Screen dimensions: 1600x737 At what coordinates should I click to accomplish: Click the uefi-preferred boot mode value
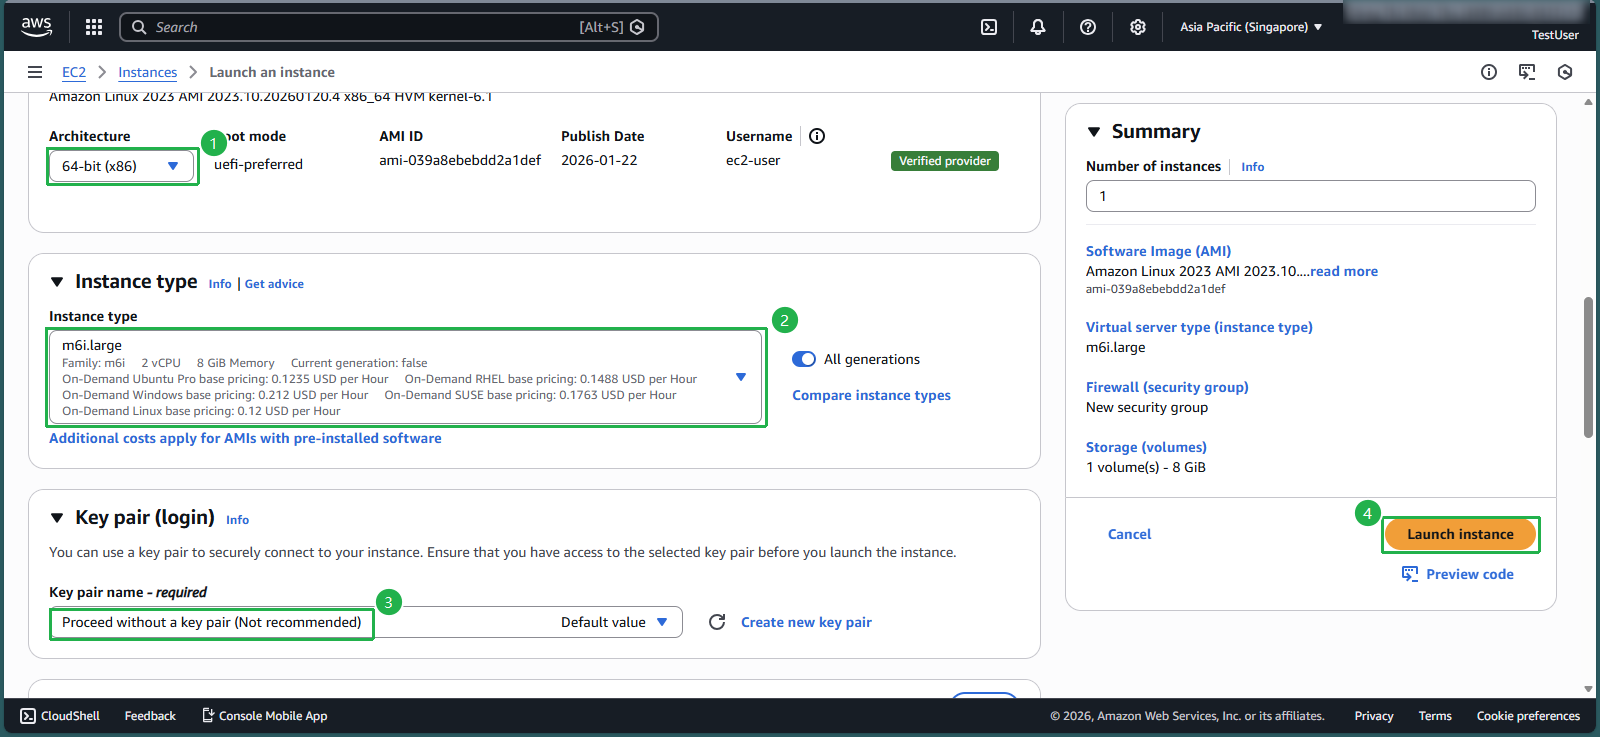tap(258, 164)
